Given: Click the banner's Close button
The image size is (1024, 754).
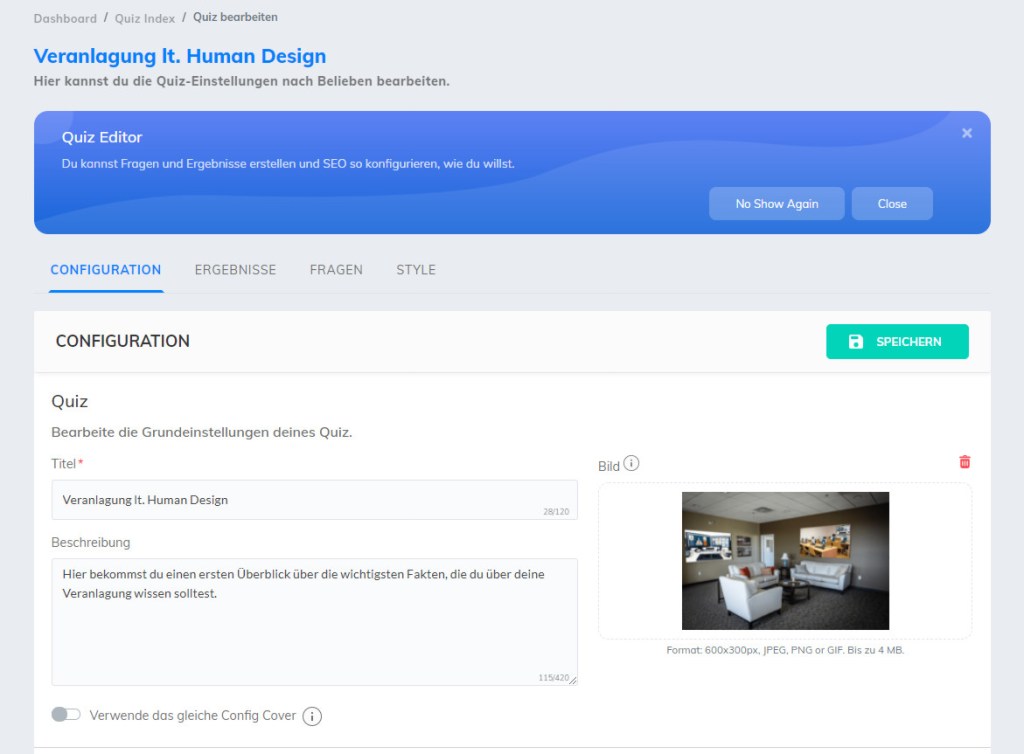Looking at the screenshot, I should click(891, 204).
